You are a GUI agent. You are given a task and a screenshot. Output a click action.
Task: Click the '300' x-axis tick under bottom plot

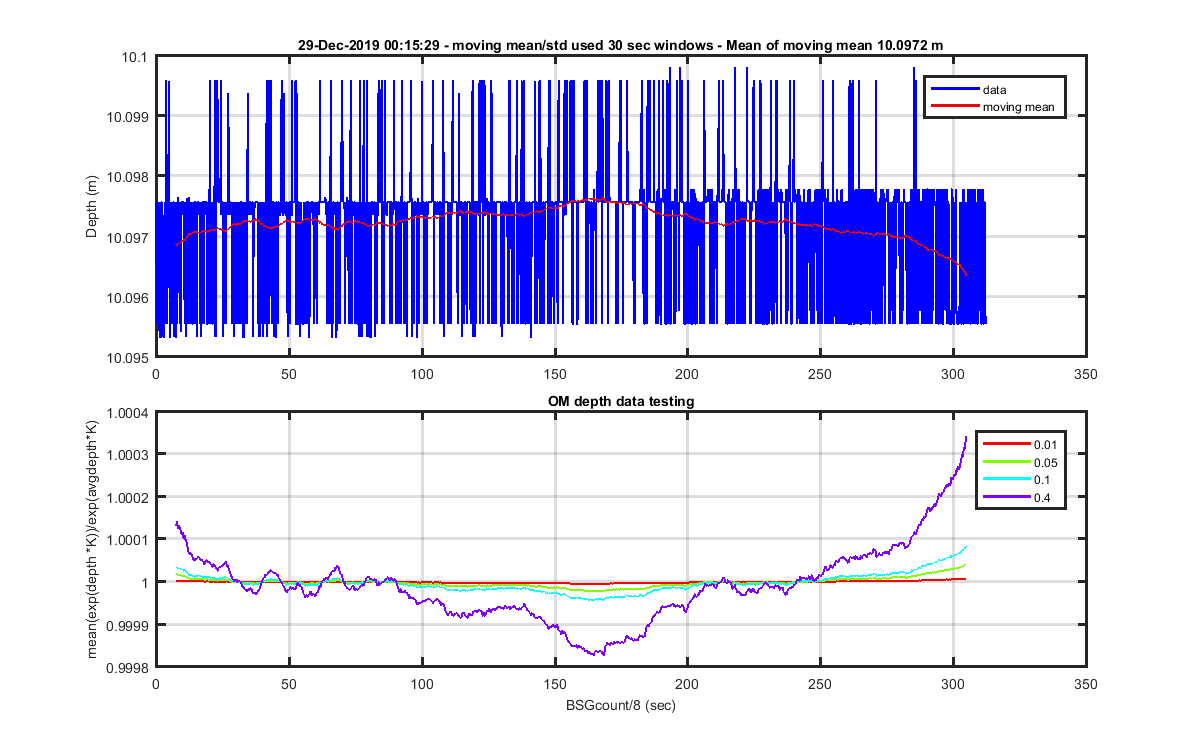pyautogui.click(x=953, y=684)
